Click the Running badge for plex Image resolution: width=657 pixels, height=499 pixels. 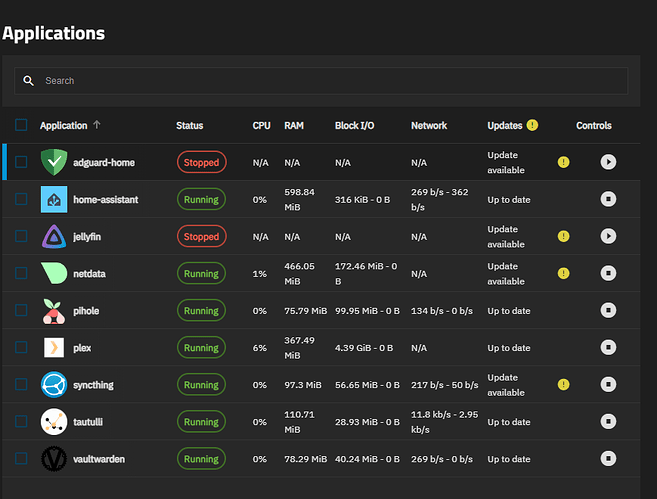coord(201,348)
